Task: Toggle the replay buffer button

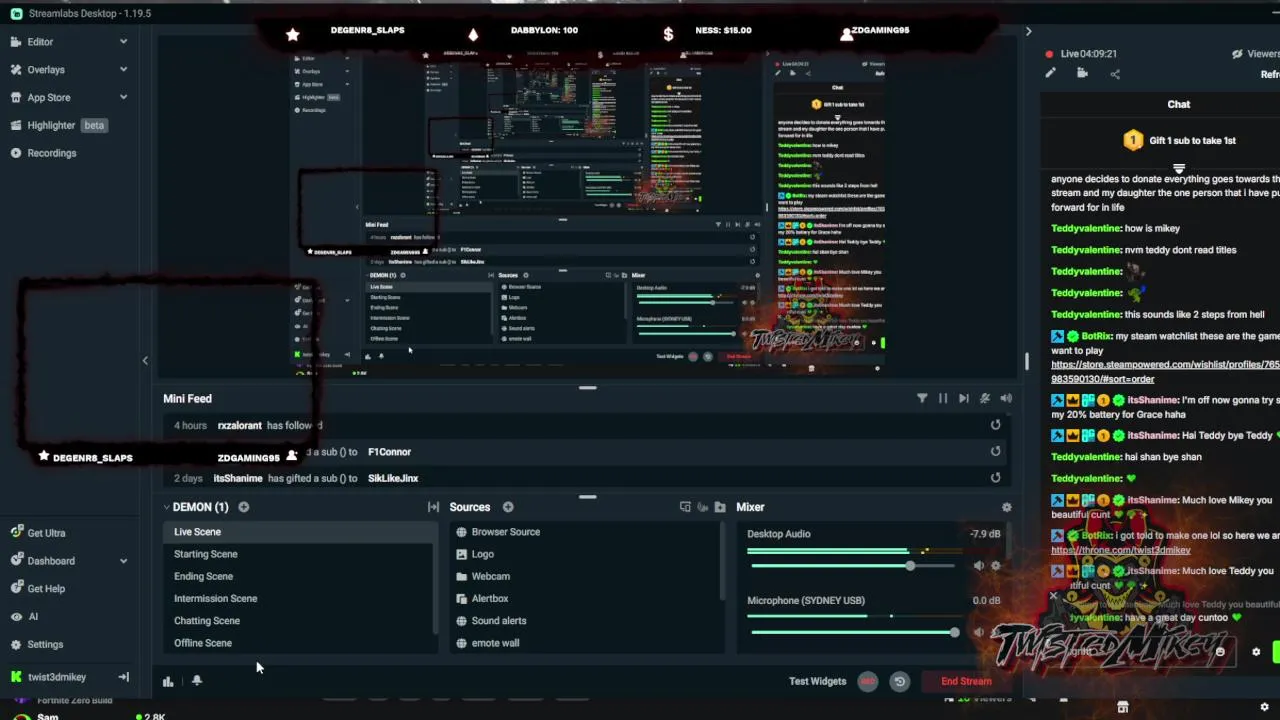Action: (900, 681)
